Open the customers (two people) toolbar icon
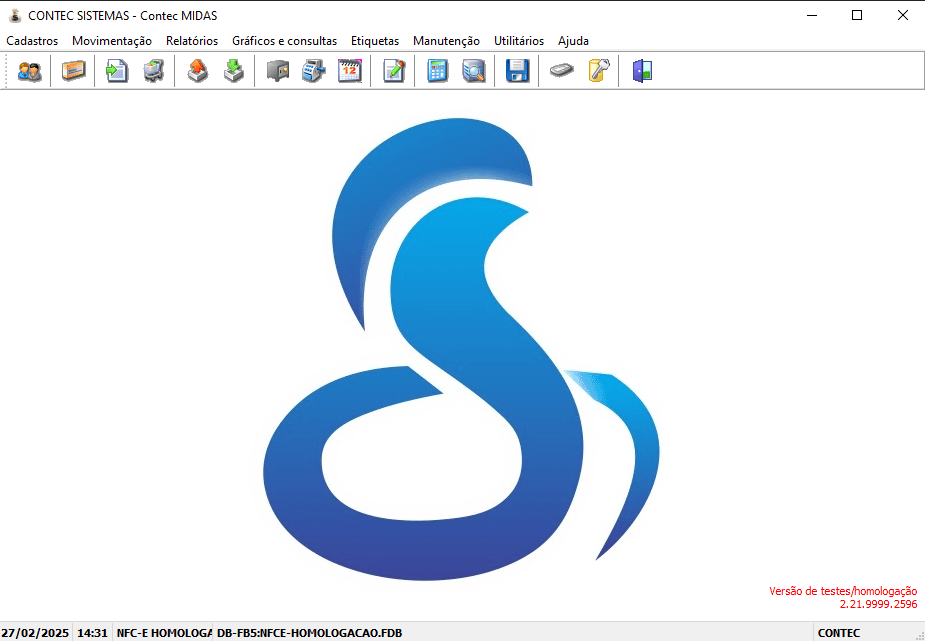Image resolution: width=925 pixels, height=641 pixels. (x=29, y=71)
